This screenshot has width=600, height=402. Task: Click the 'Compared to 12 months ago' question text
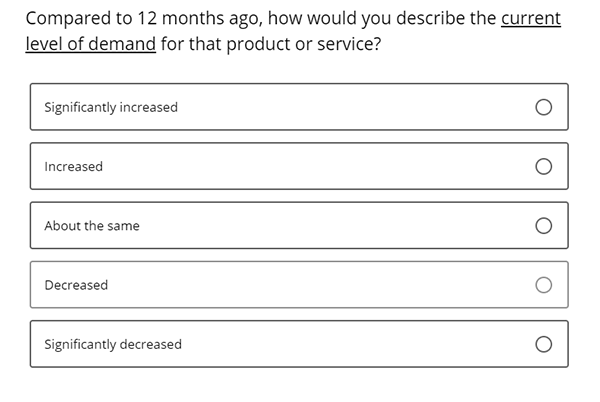pos(144,19)
